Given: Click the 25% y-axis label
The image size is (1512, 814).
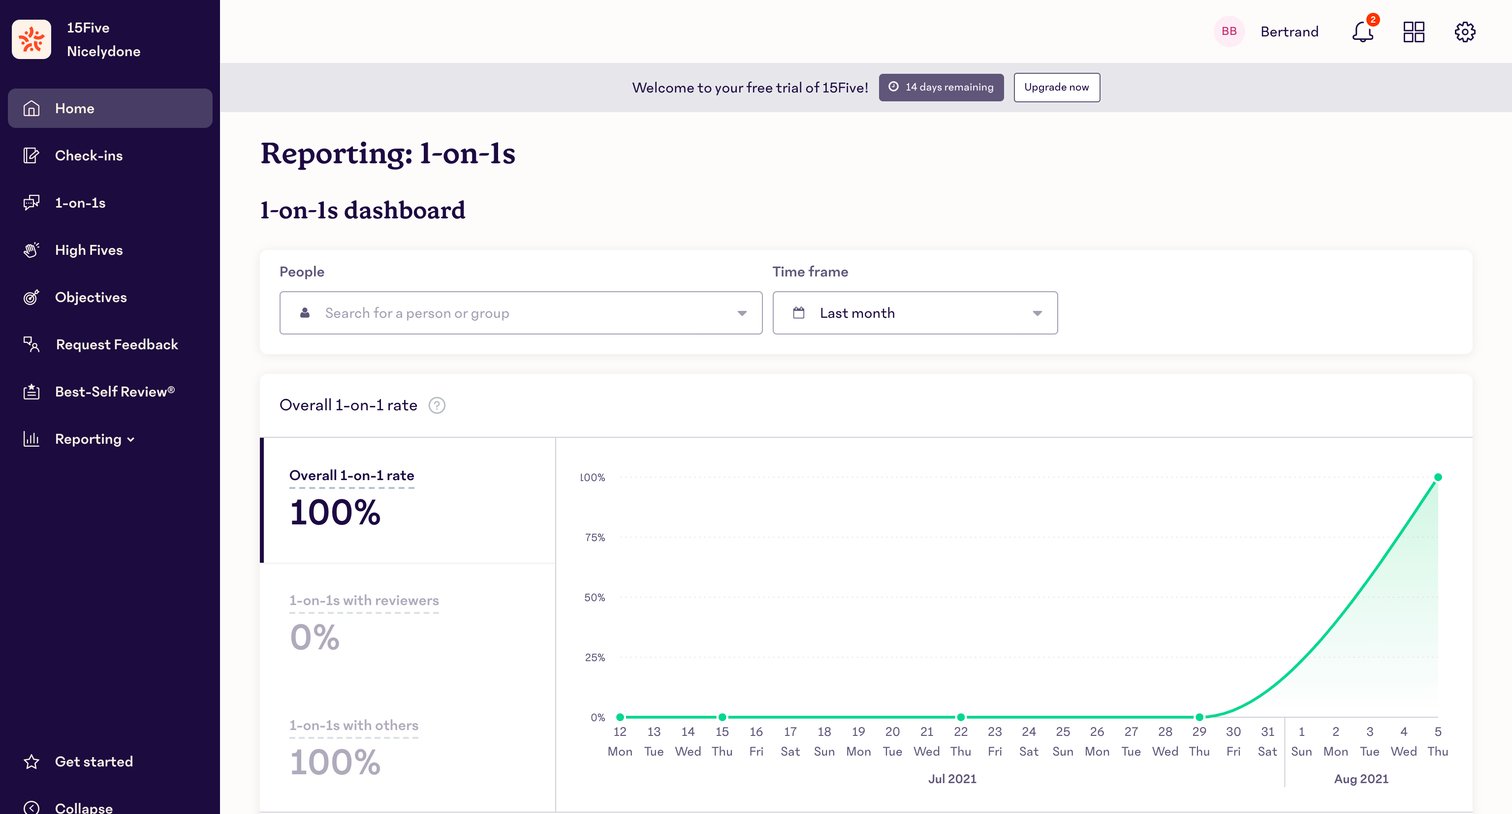Looking at the screenshot, I should (x=595, y=658).
